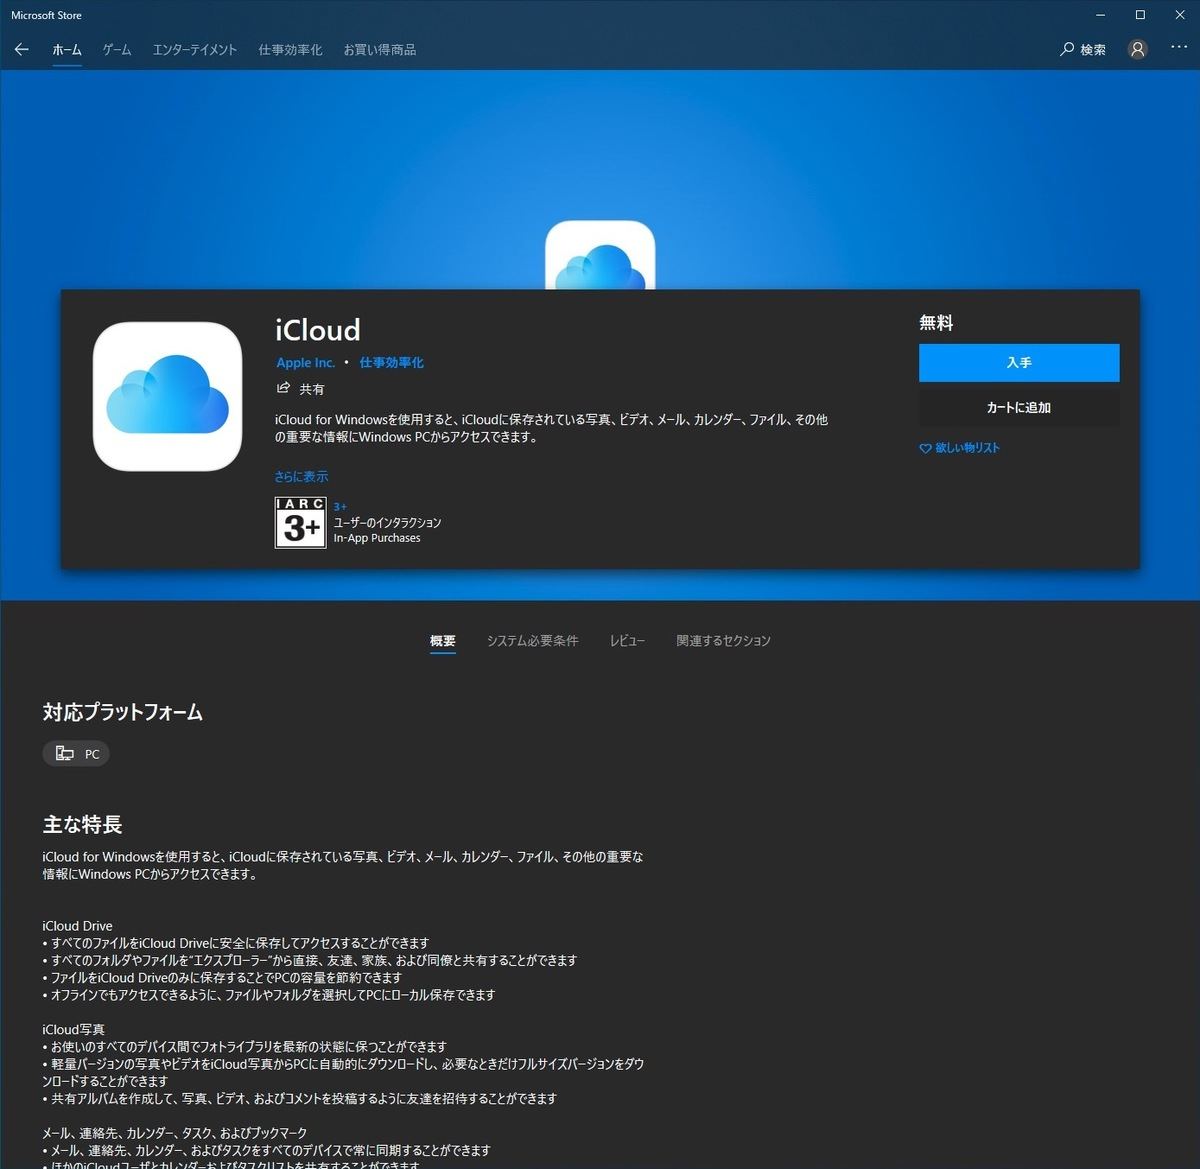Click the カートに追加 button
The image size is (1200, 1169).
[x=1019, y=407]
